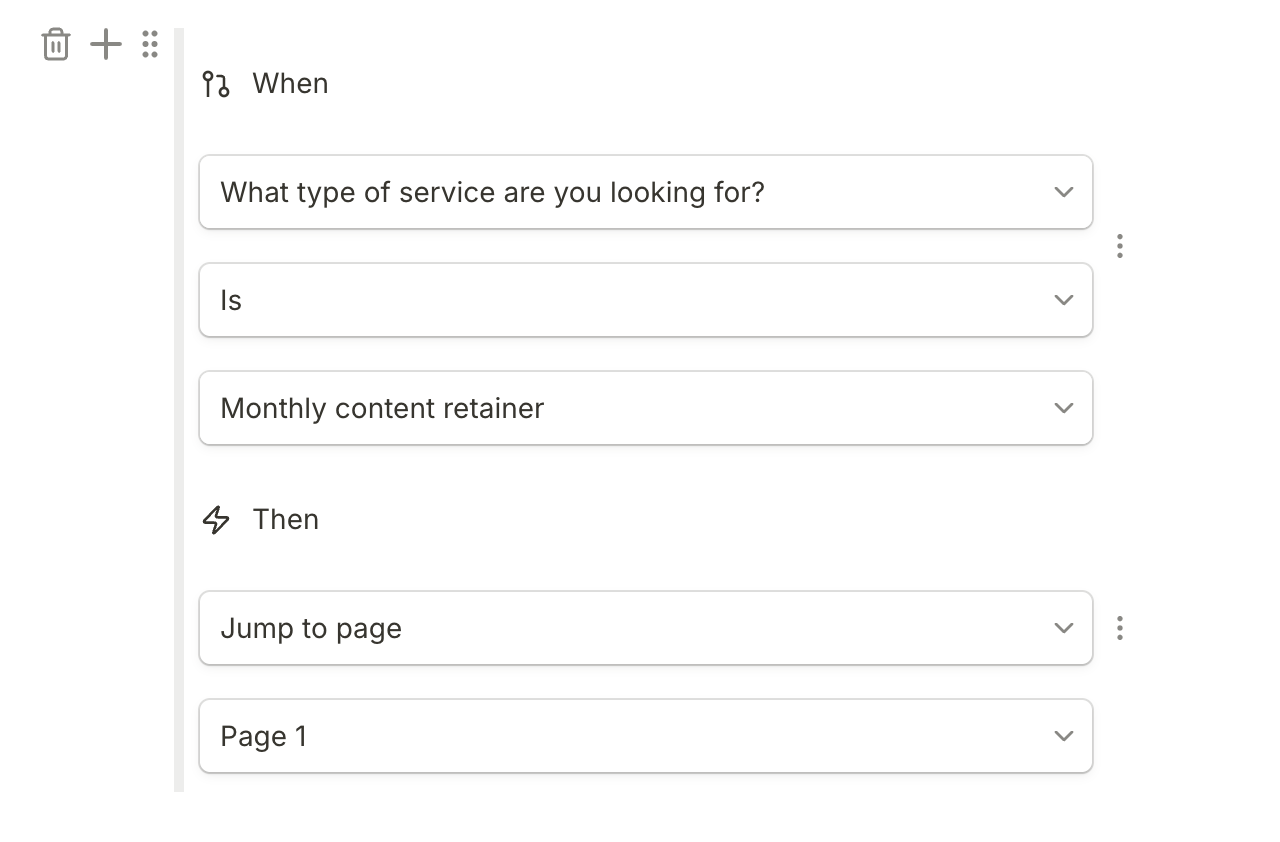This screenshot has height=842, width=1280.
Task: Open the 'Monthly content retainer' value dropdown
Action: click(x=600, y=408)
